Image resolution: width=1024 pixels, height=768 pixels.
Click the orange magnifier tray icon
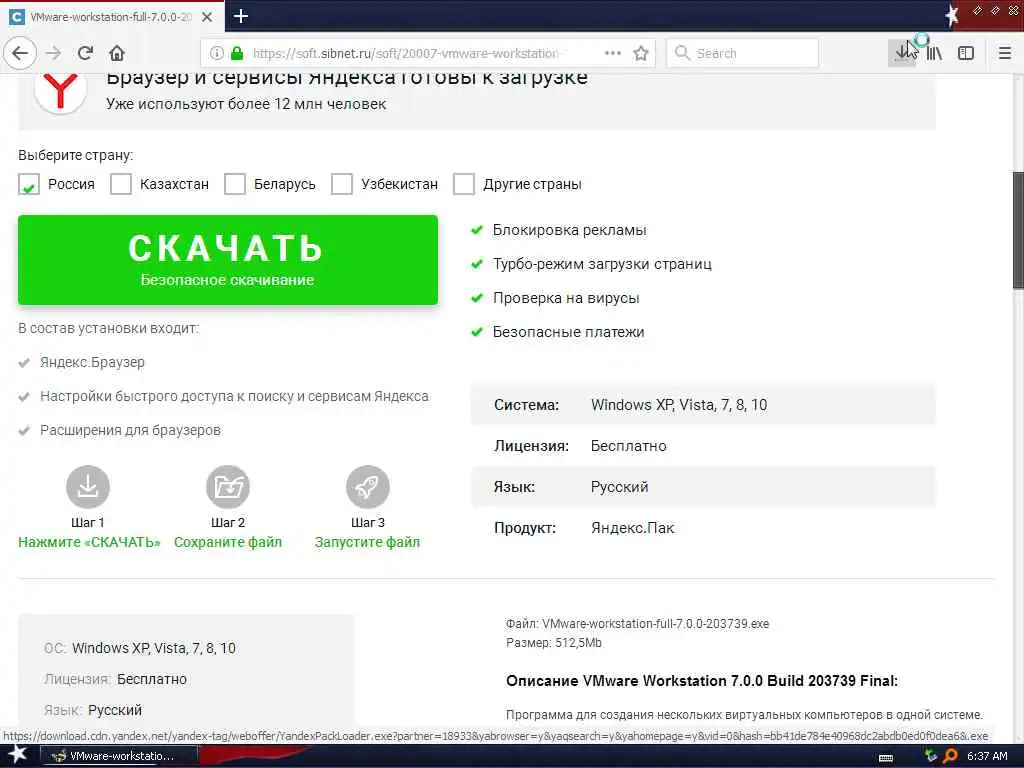(950, 756)
